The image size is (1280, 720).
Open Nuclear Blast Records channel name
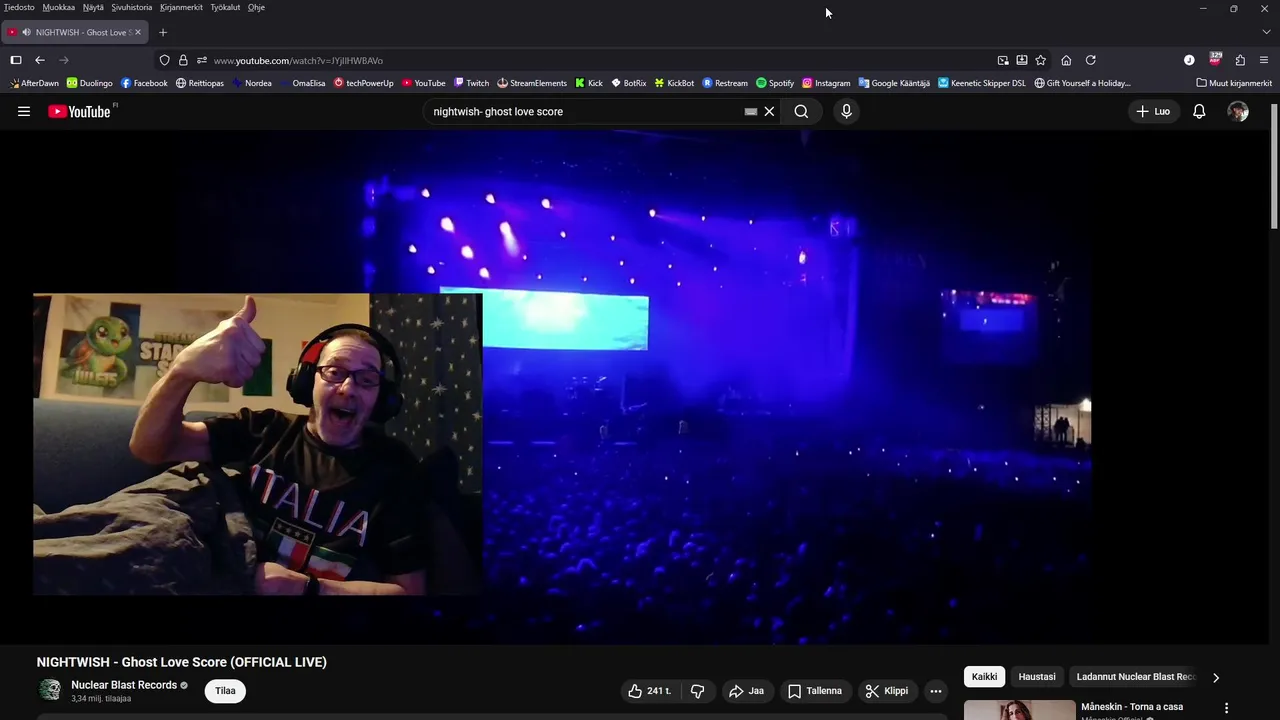[x=124, y=685]
